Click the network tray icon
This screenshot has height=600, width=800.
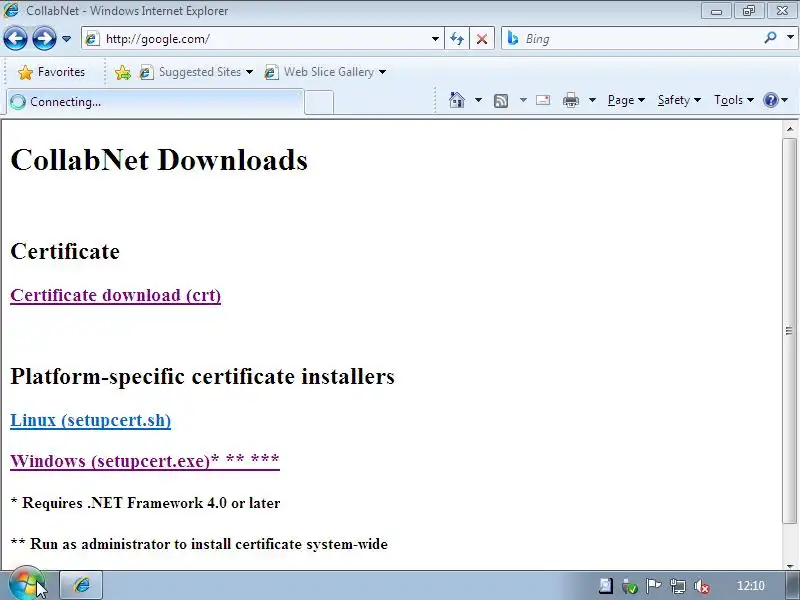tap(678, 586)
